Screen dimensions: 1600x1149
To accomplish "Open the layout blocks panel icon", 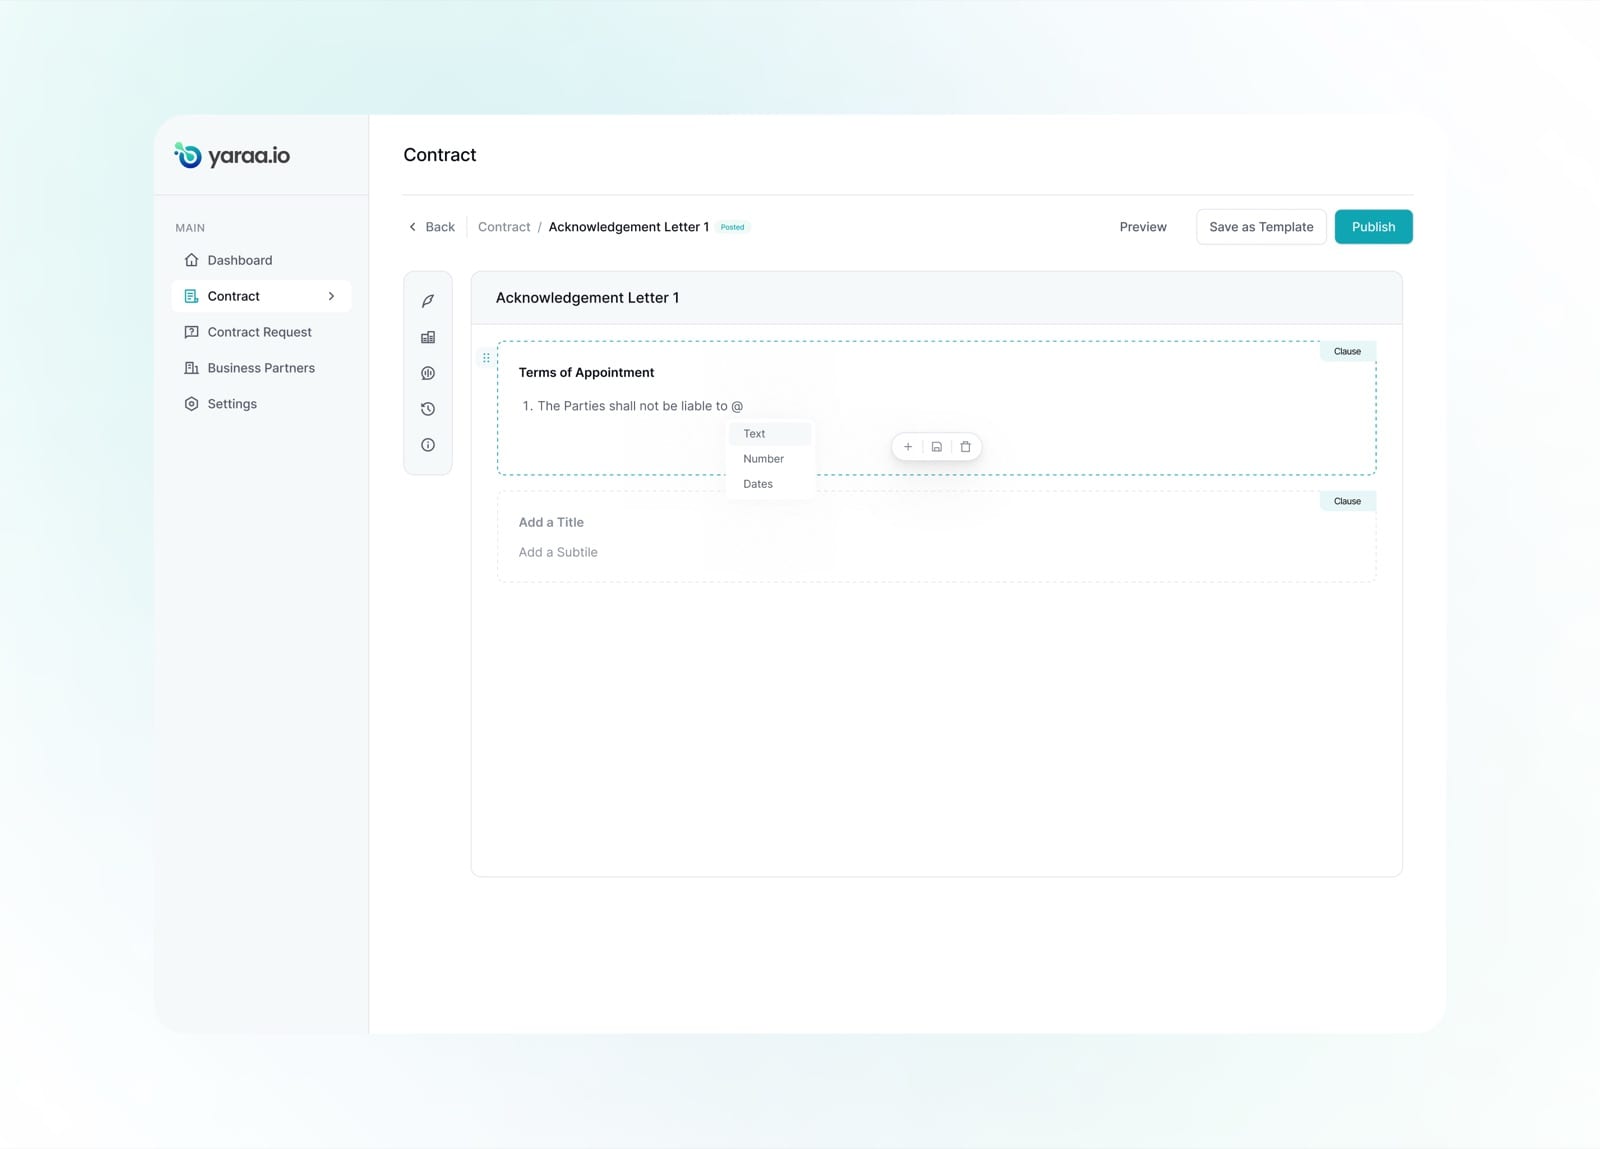I will click(428, 337).
